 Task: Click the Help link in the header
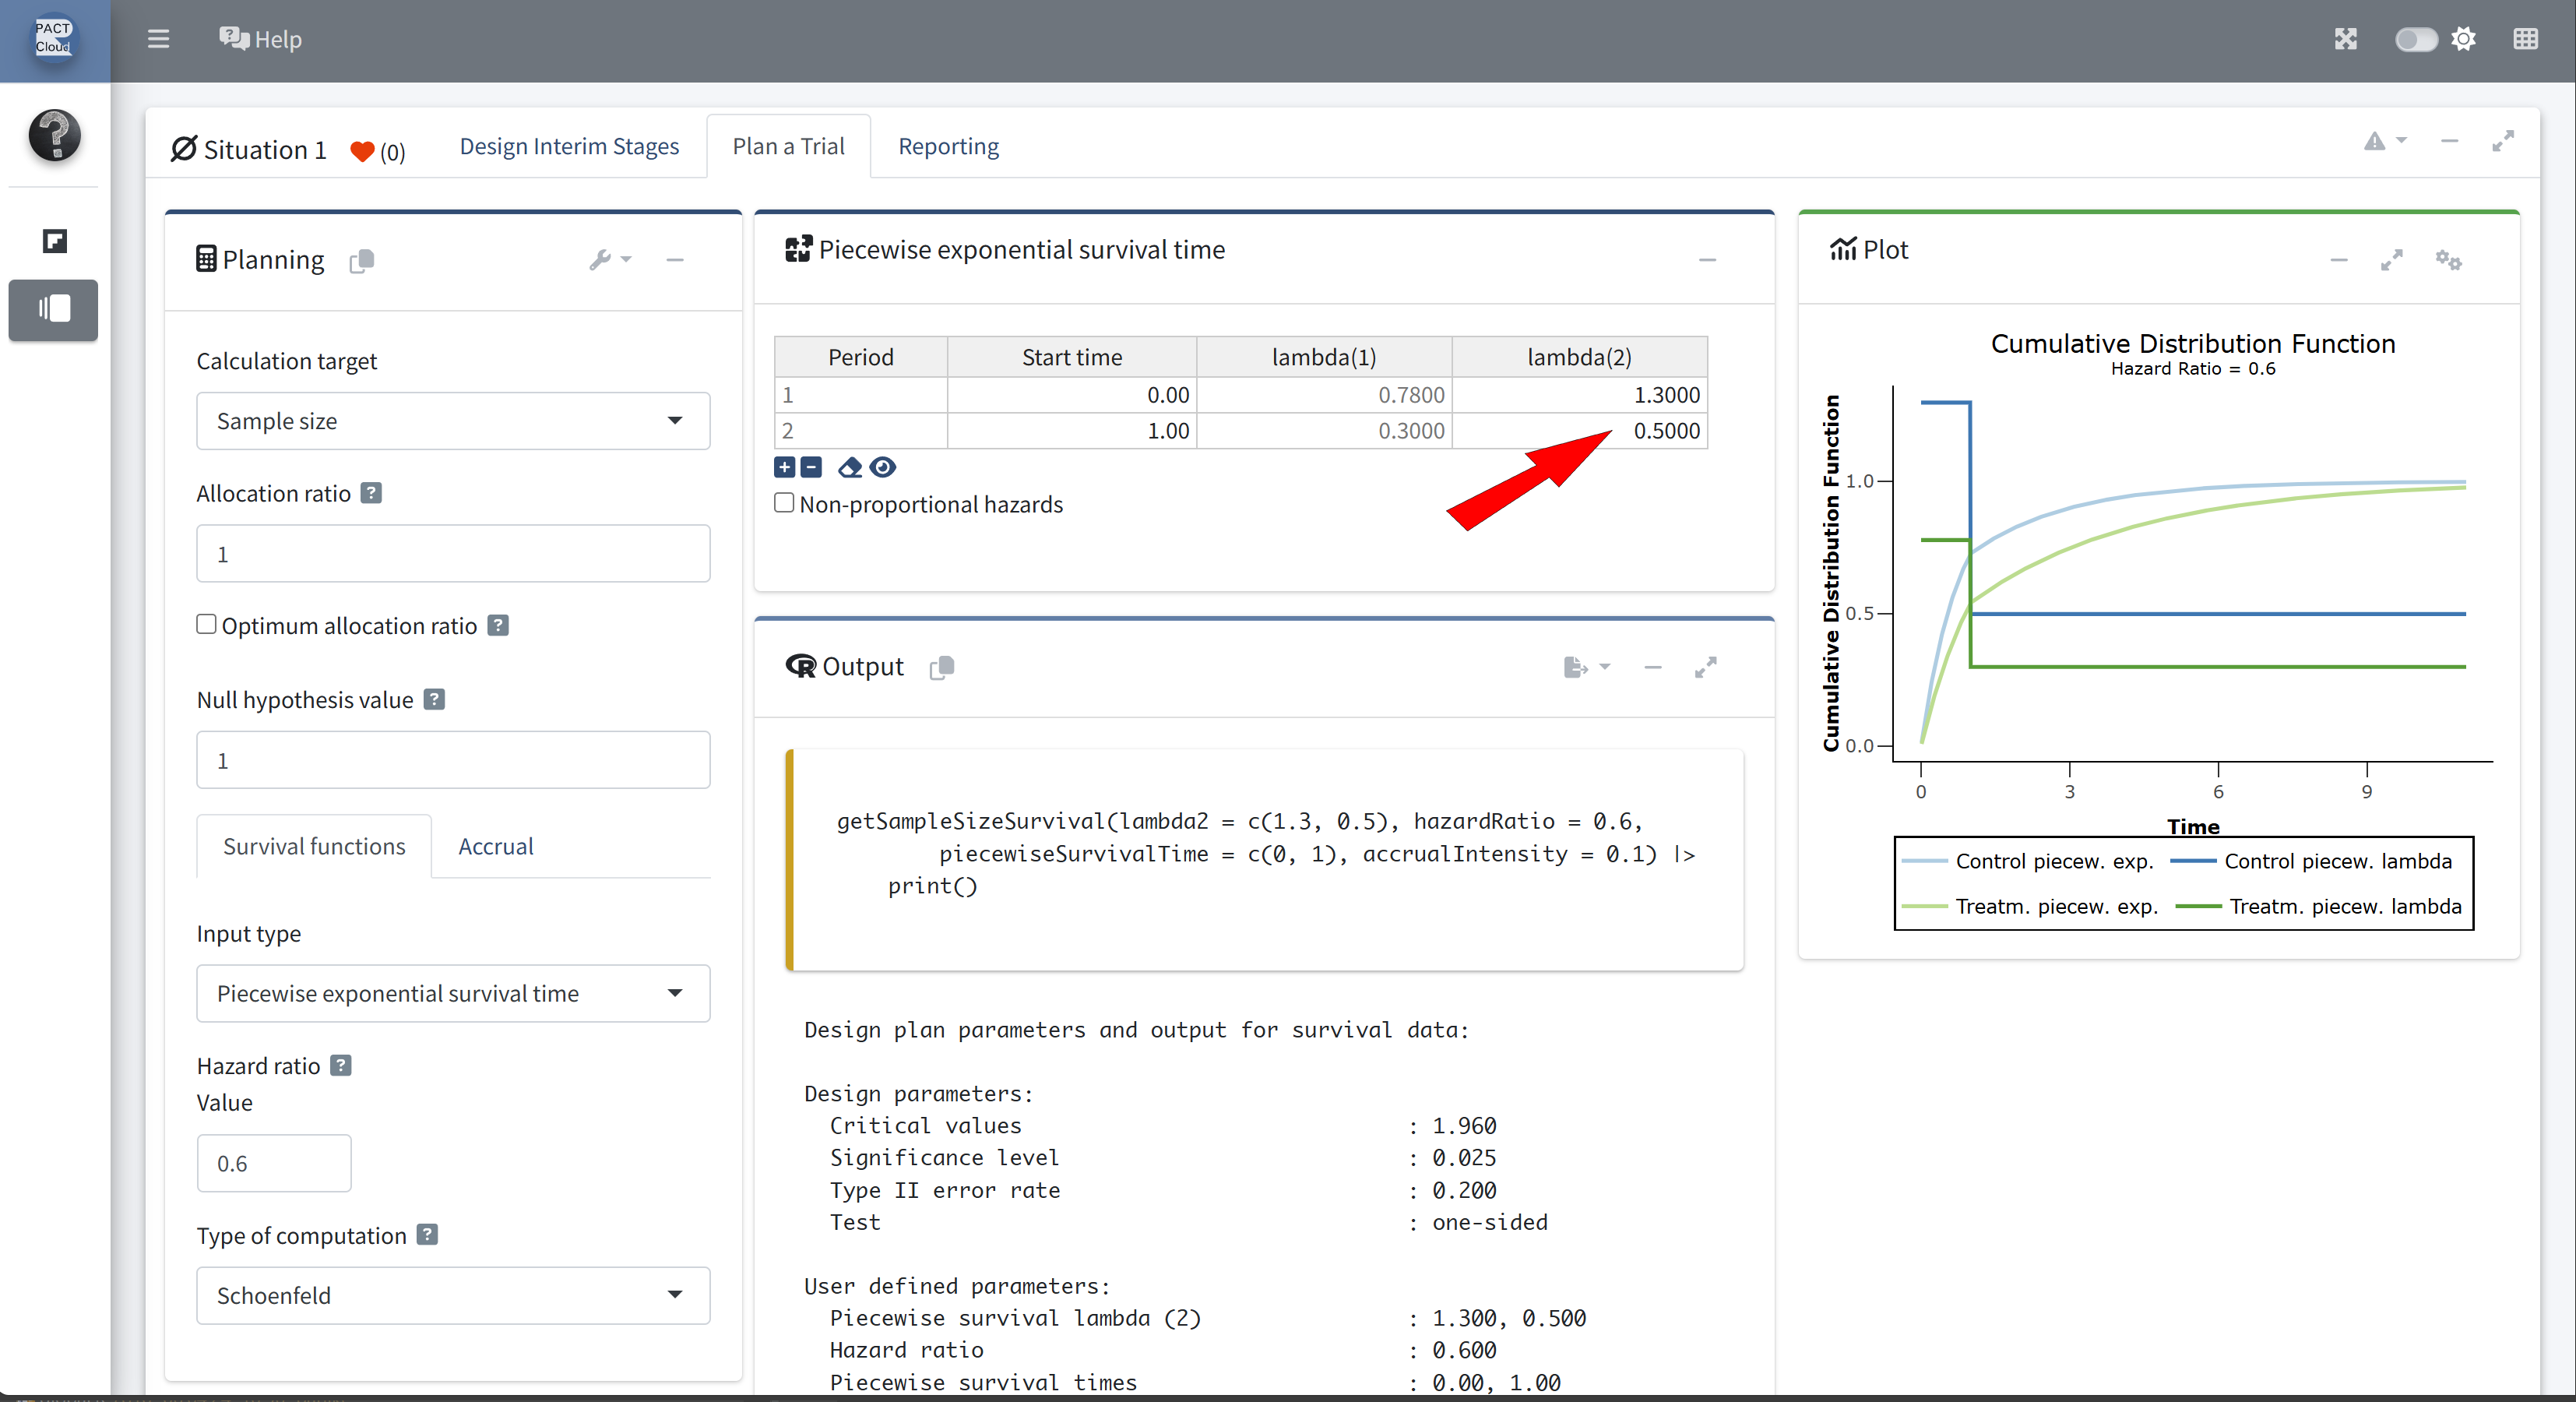point(260,39)
